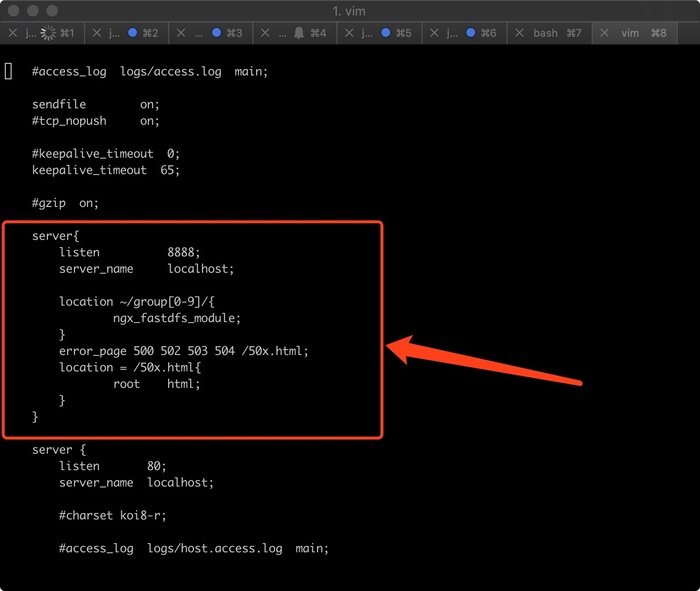Click 'error_page 500 502 503 504 /50x.html;'
Image resolution: width=700 pixels, height=591 pixels.
point(183,351)
